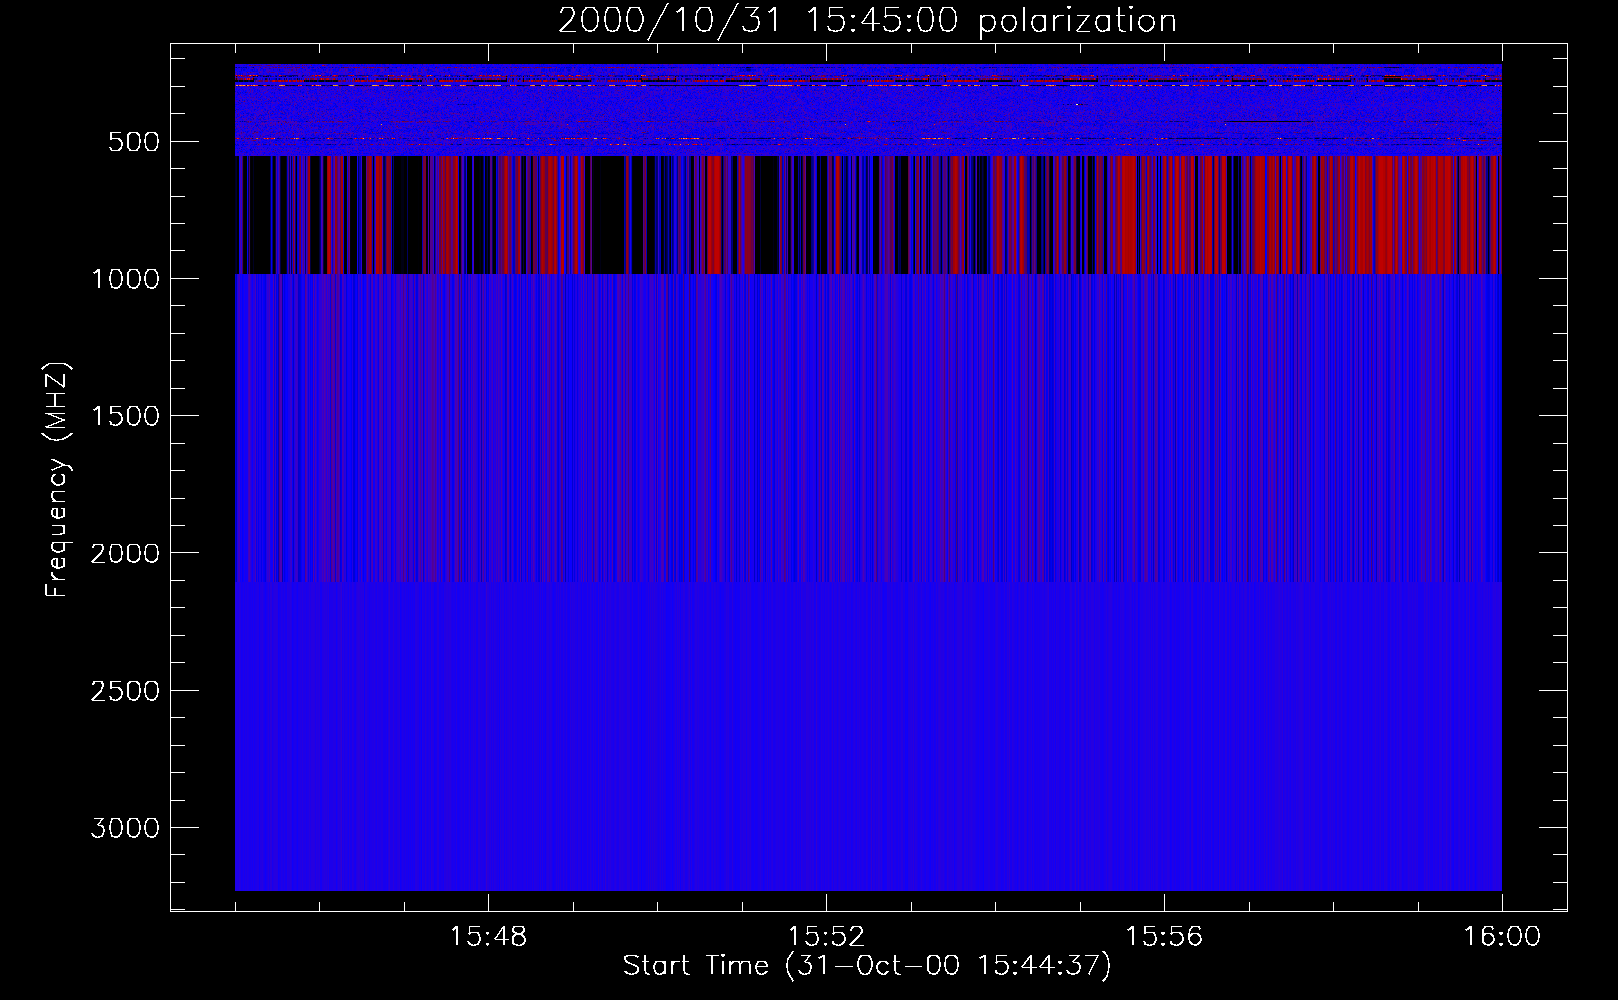
Task: Click the 16:00 time tick label
Action: [x=1502, y=936]
